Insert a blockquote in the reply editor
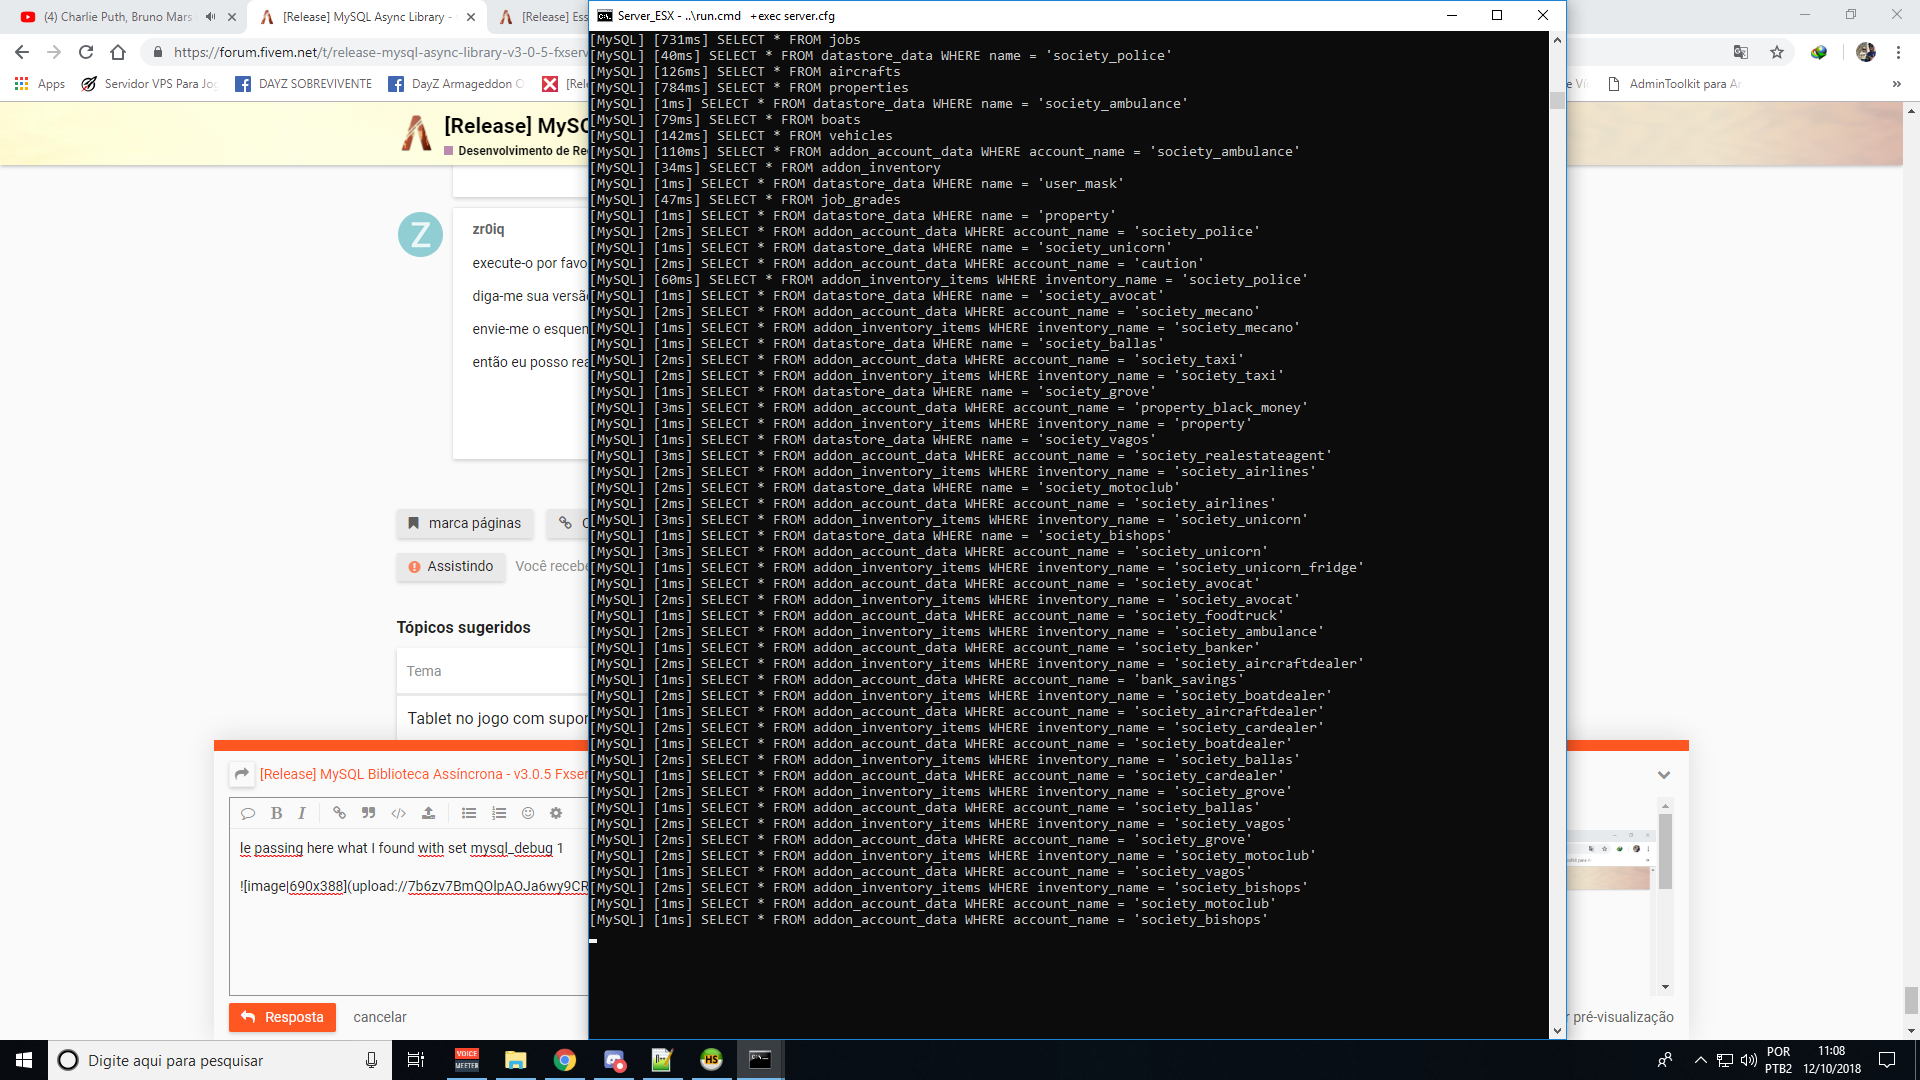Viewport: 1920px width, 1080px height. point(368,813)
